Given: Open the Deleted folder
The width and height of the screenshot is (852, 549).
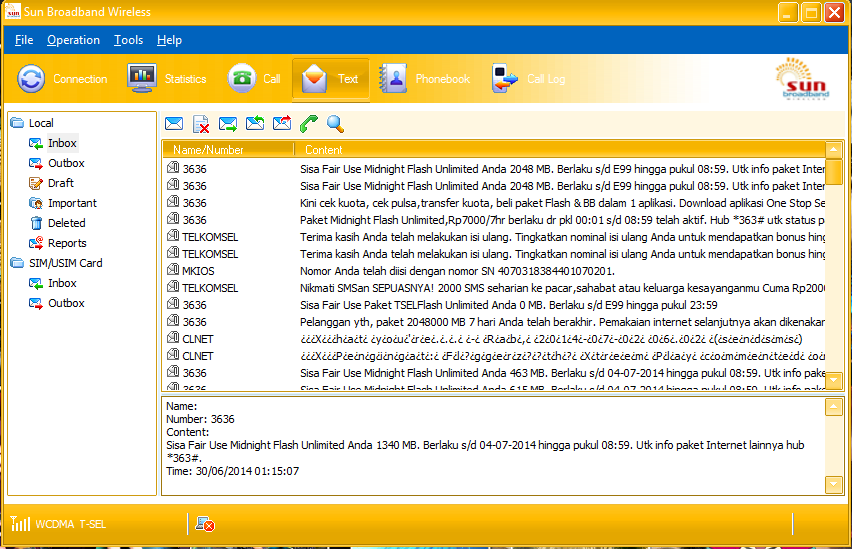Looking at the screenshot, I should (x=58, y=223).
